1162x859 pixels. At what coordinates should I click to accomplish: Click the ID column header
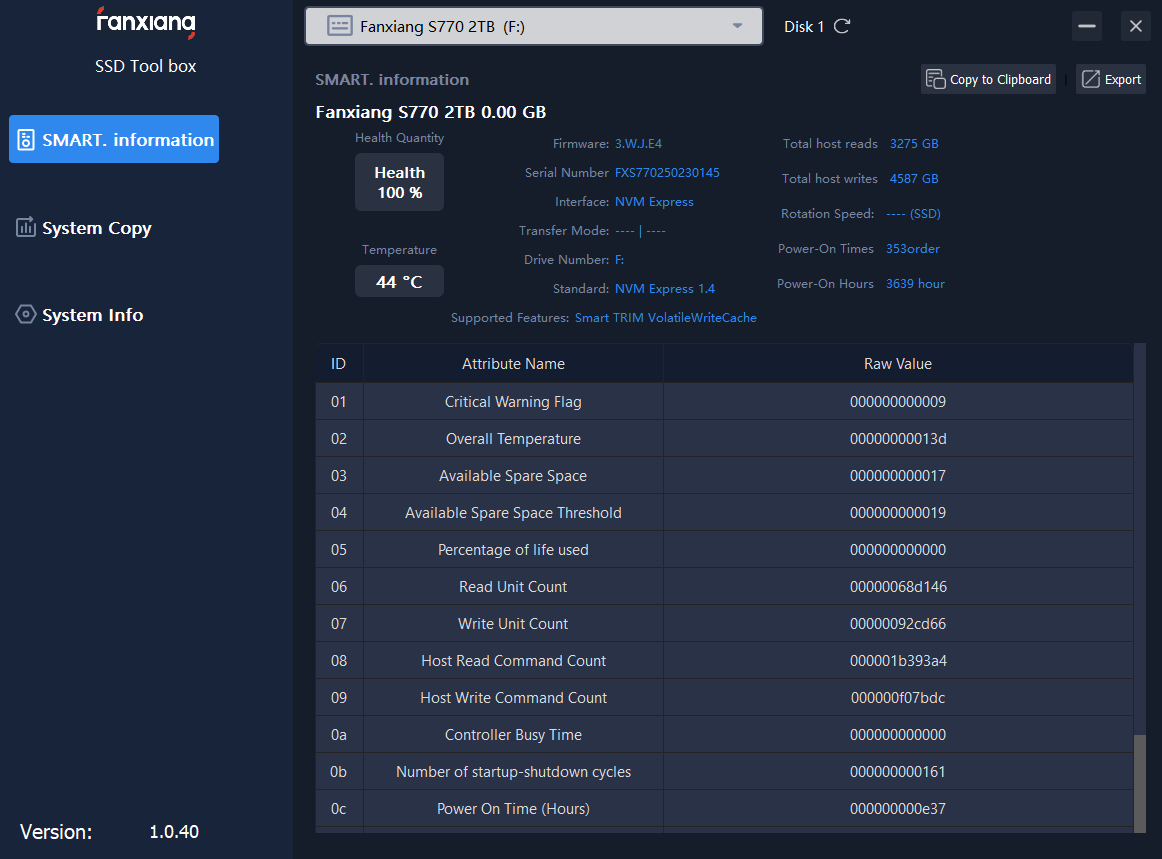coord(339,364)
